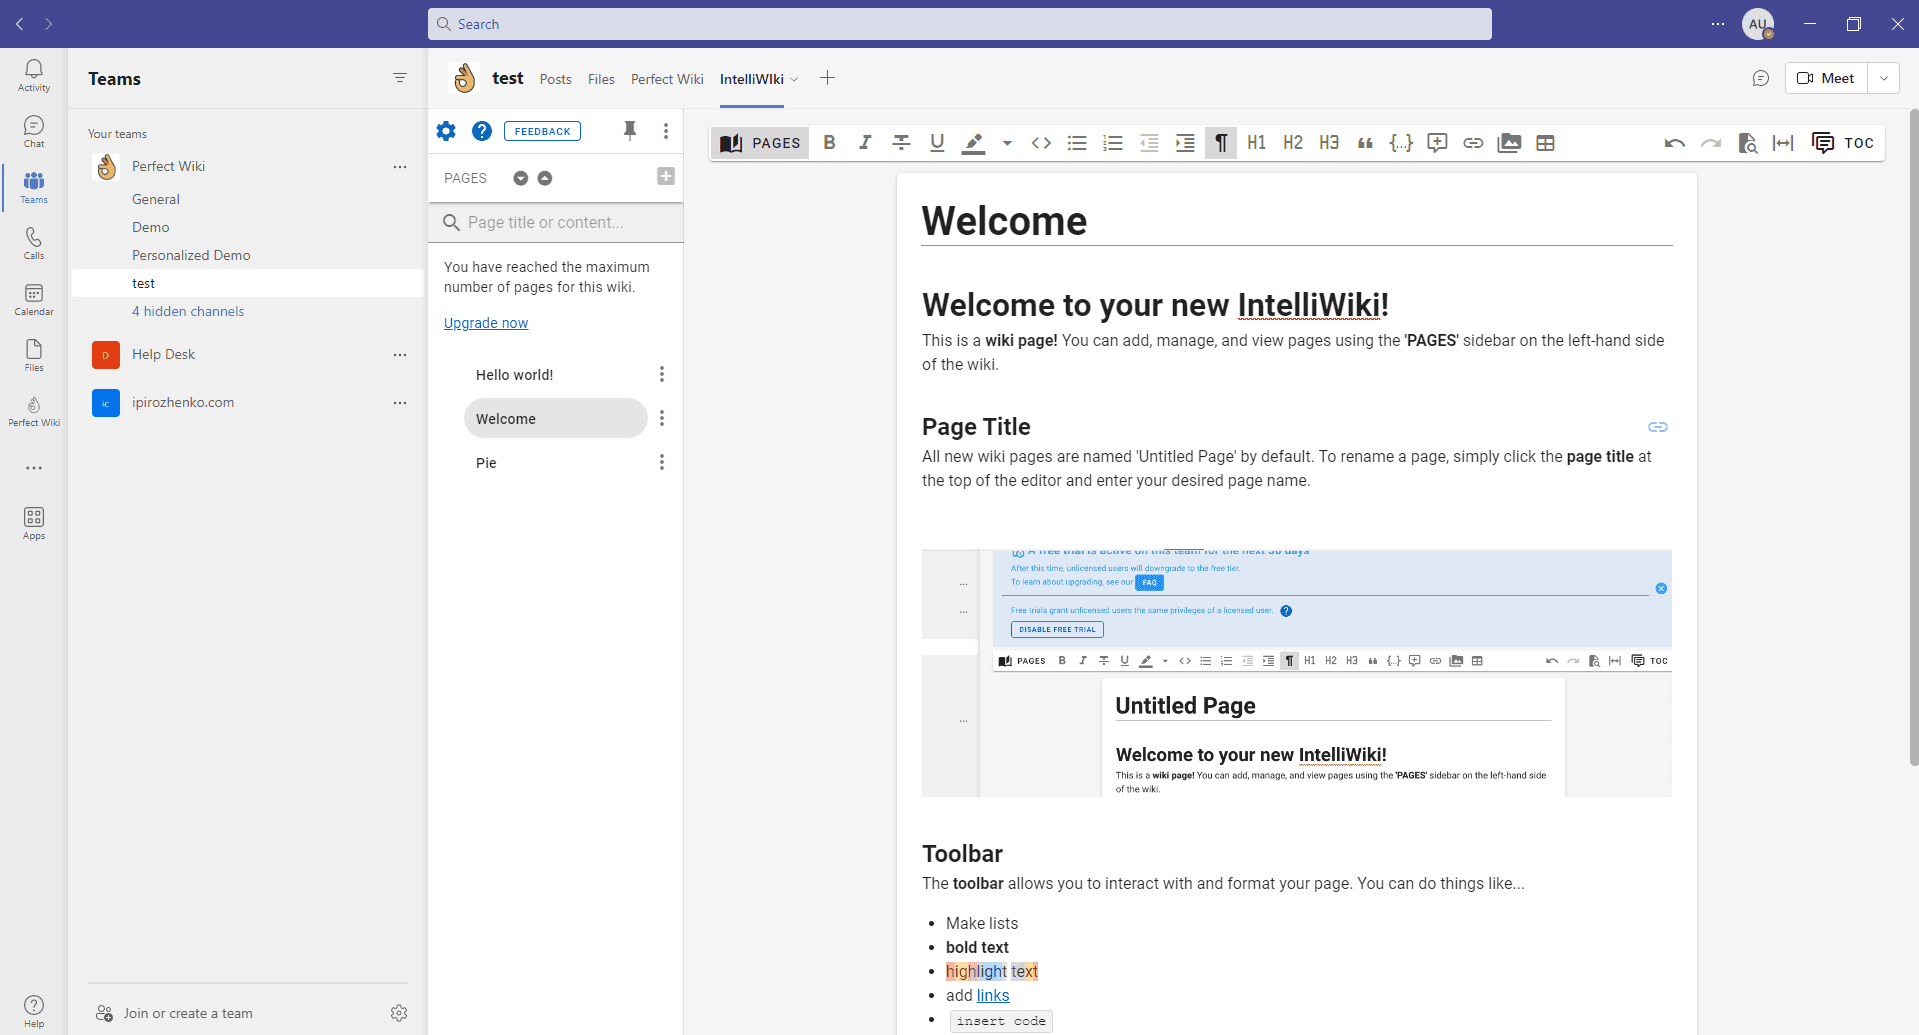
Task: Open the Apps store
Action: tap(34, 523)
